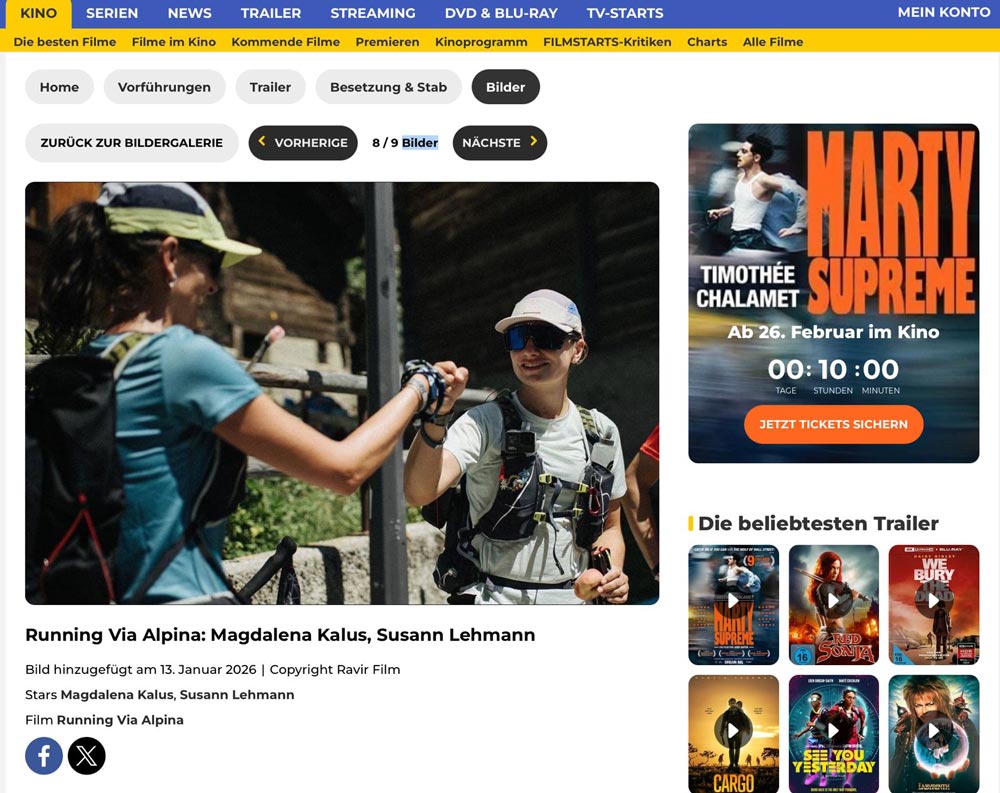Play the See You Yesterday trailer
Viewport: 1000px width, 793px height.
coord(833,732)
